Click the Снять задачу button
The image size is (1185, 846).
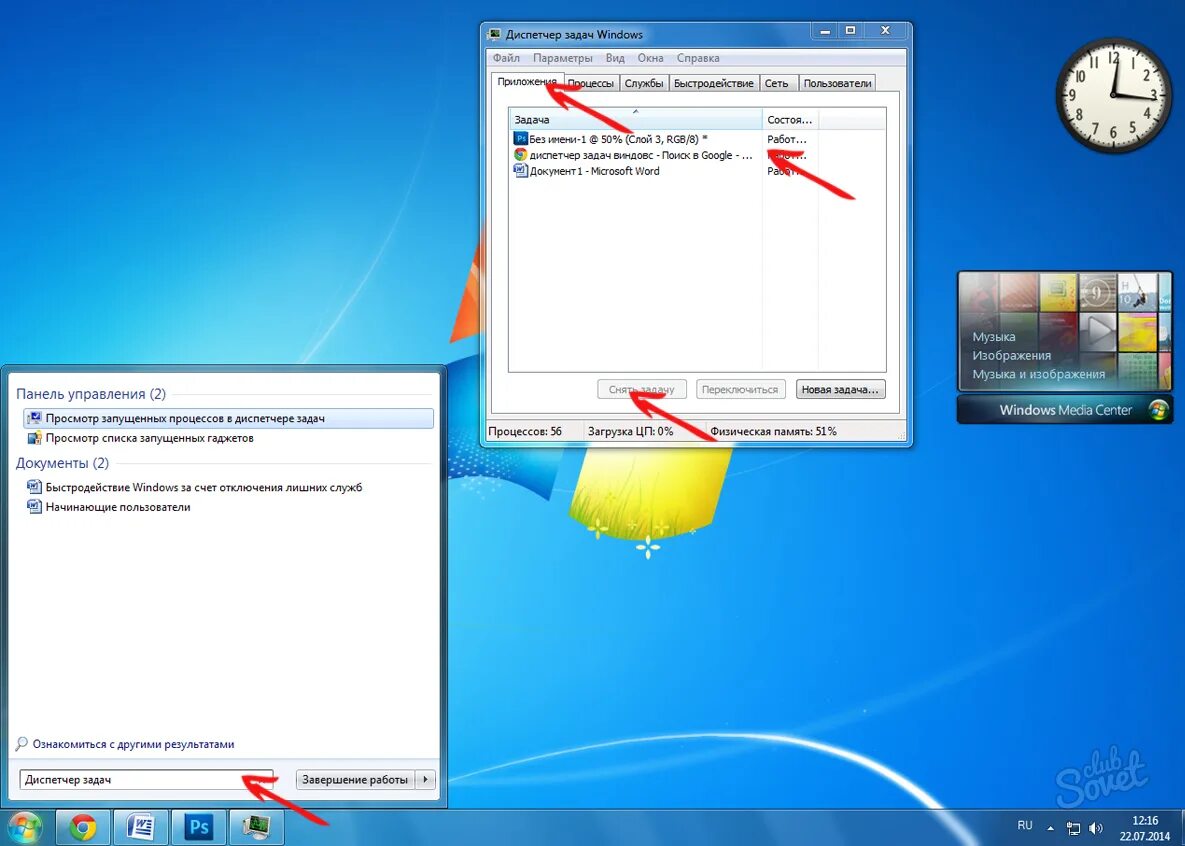coord(642,389)
